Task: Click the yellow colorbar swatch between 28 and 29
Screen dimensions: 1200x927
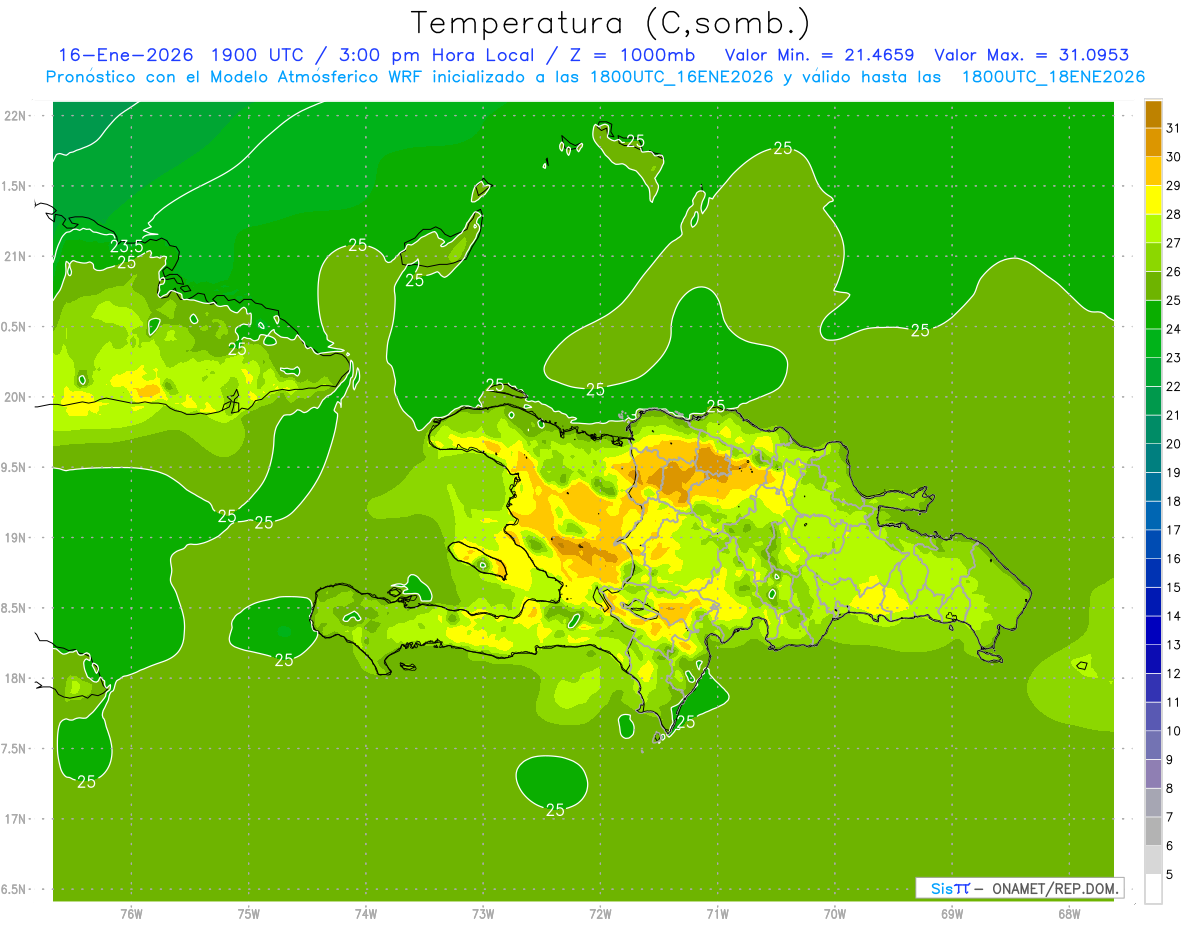Action: [1153, 200]
